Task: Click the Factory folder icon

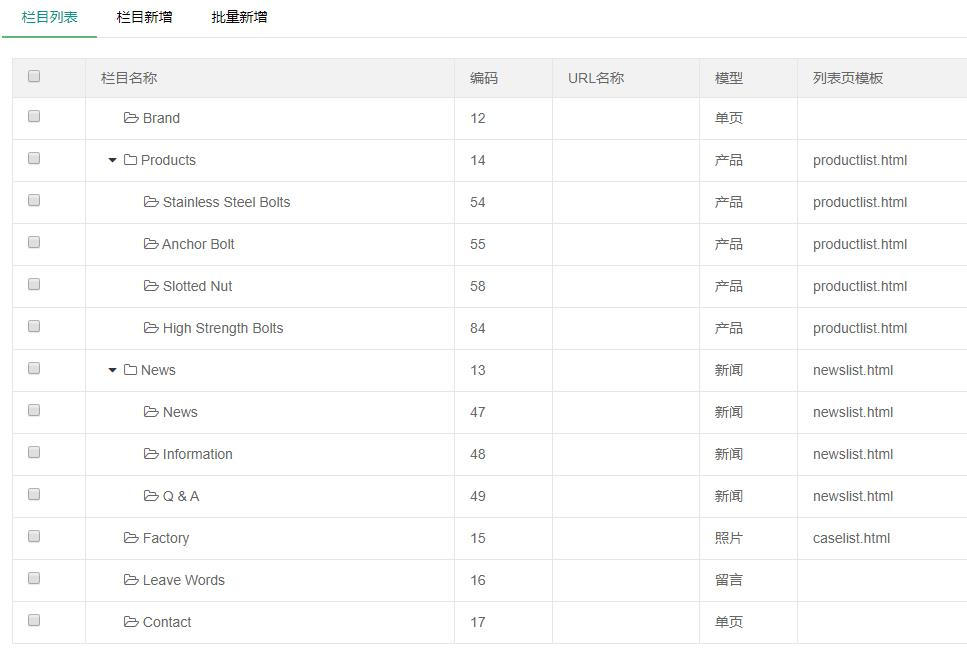Action: click(131, 538)
